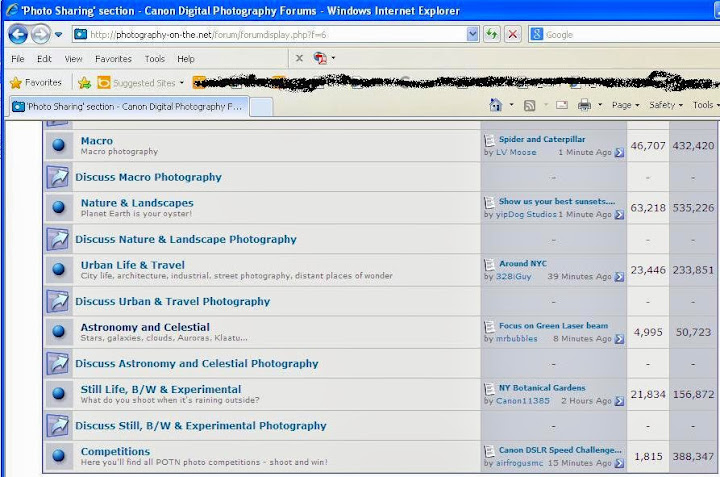The image size is (720, 477).
Task: Go to last post in Still Life row
Action: [619, 401]
